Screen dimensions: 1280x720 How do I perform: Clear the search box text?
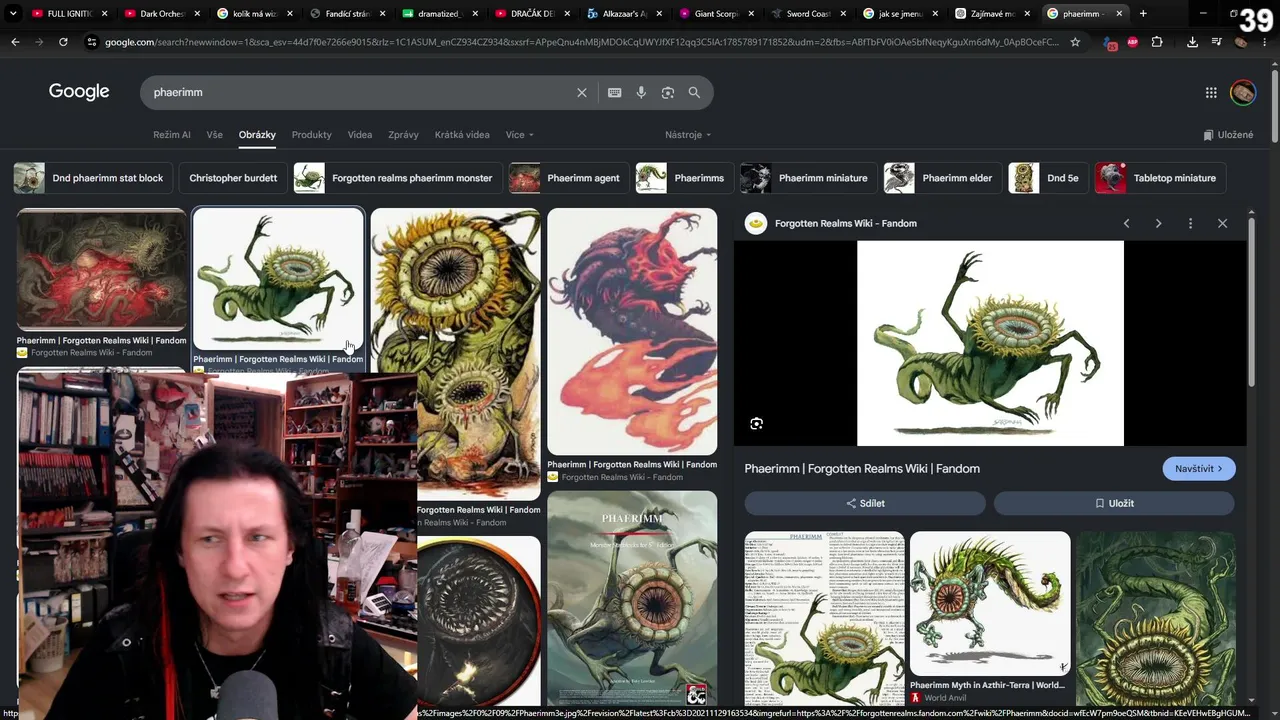pyautogui.click(x=582, y=92)
